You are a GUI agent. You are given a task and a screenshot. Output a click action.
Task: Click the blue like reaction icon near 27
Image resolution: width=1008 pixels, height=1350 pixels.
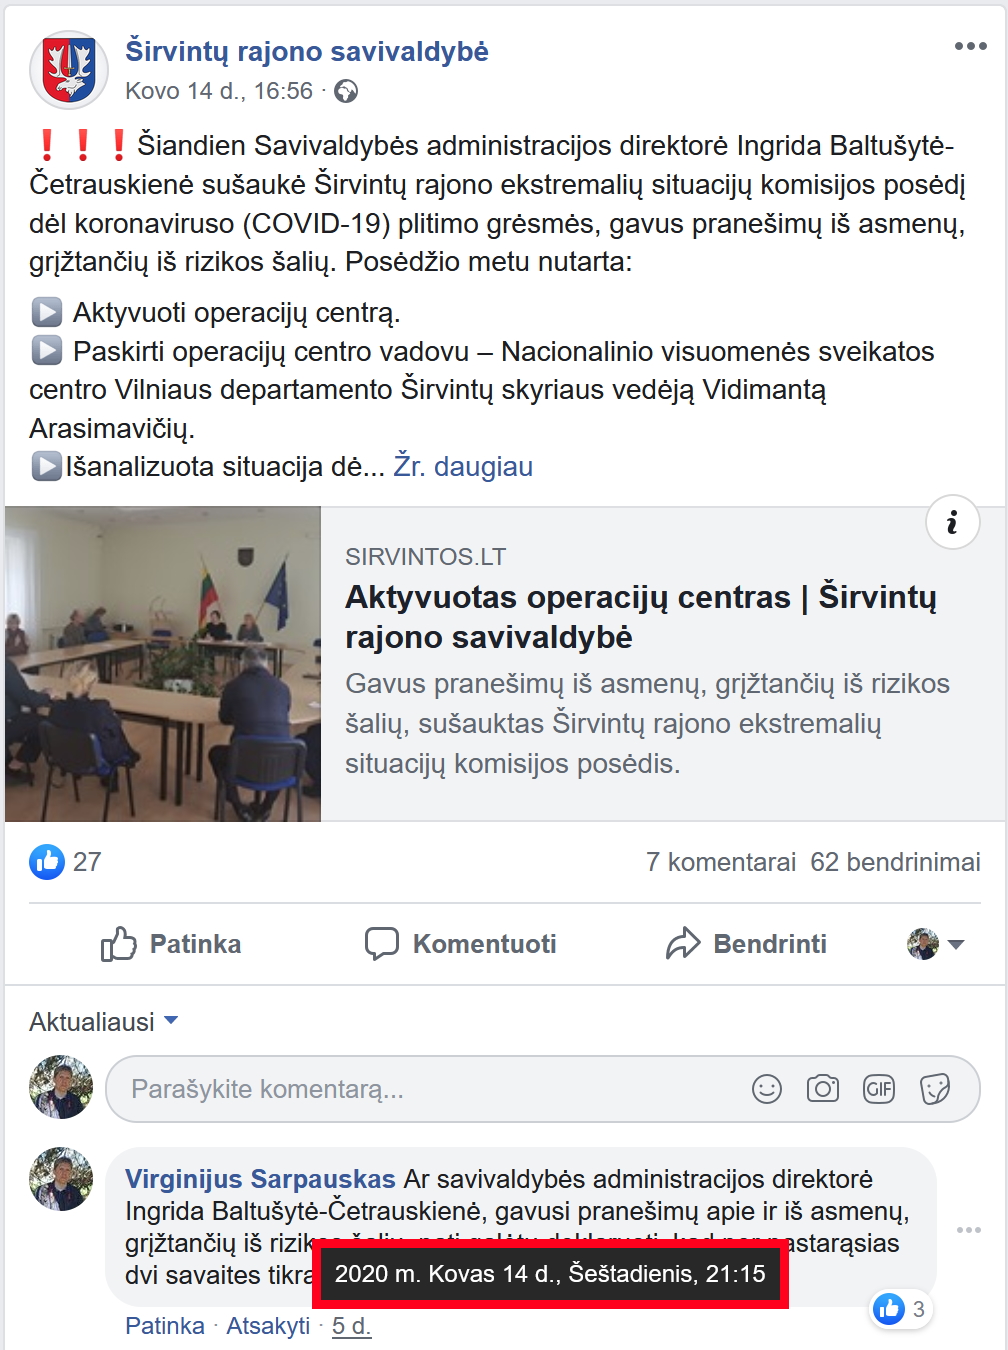[47, 862]
